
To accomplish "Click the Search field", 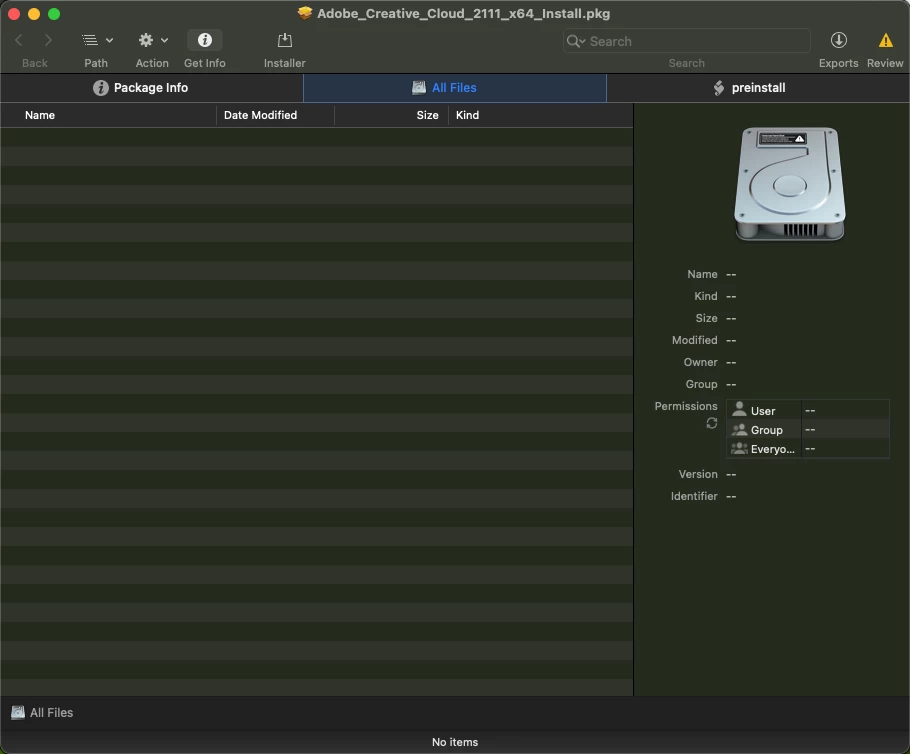I will click(687, 41).
